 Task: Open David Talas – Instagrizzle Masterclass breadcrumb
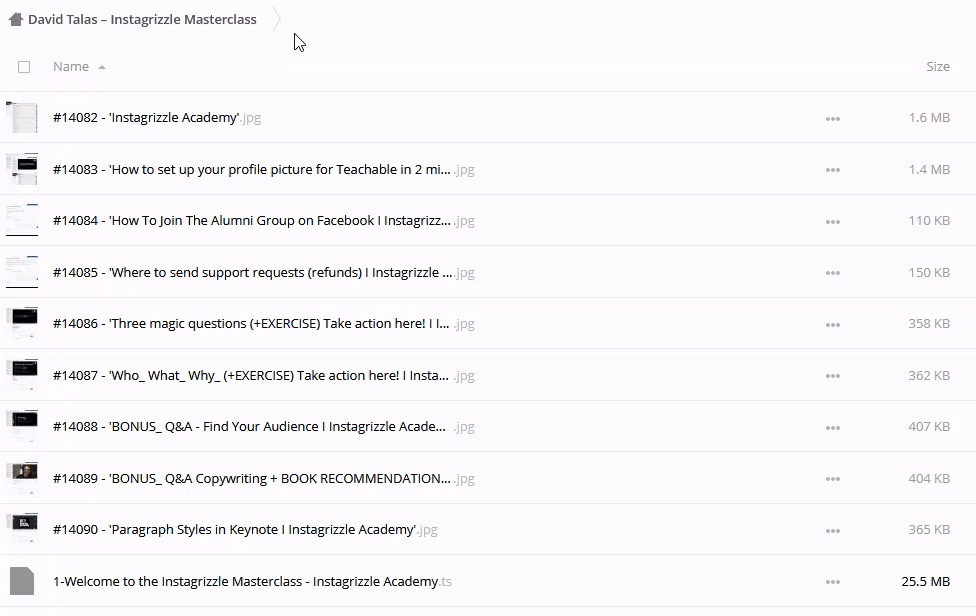tap(142, 19)
